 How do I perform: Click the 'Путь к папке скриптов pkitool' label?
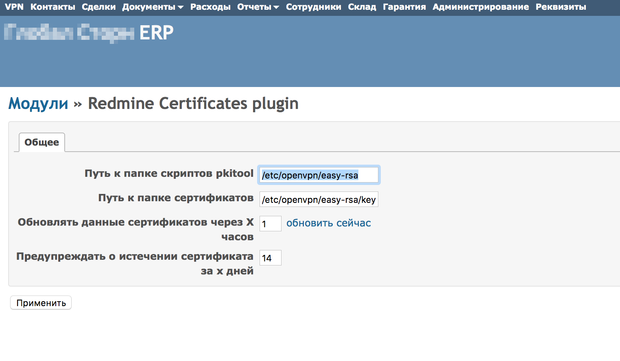point(169,174)
